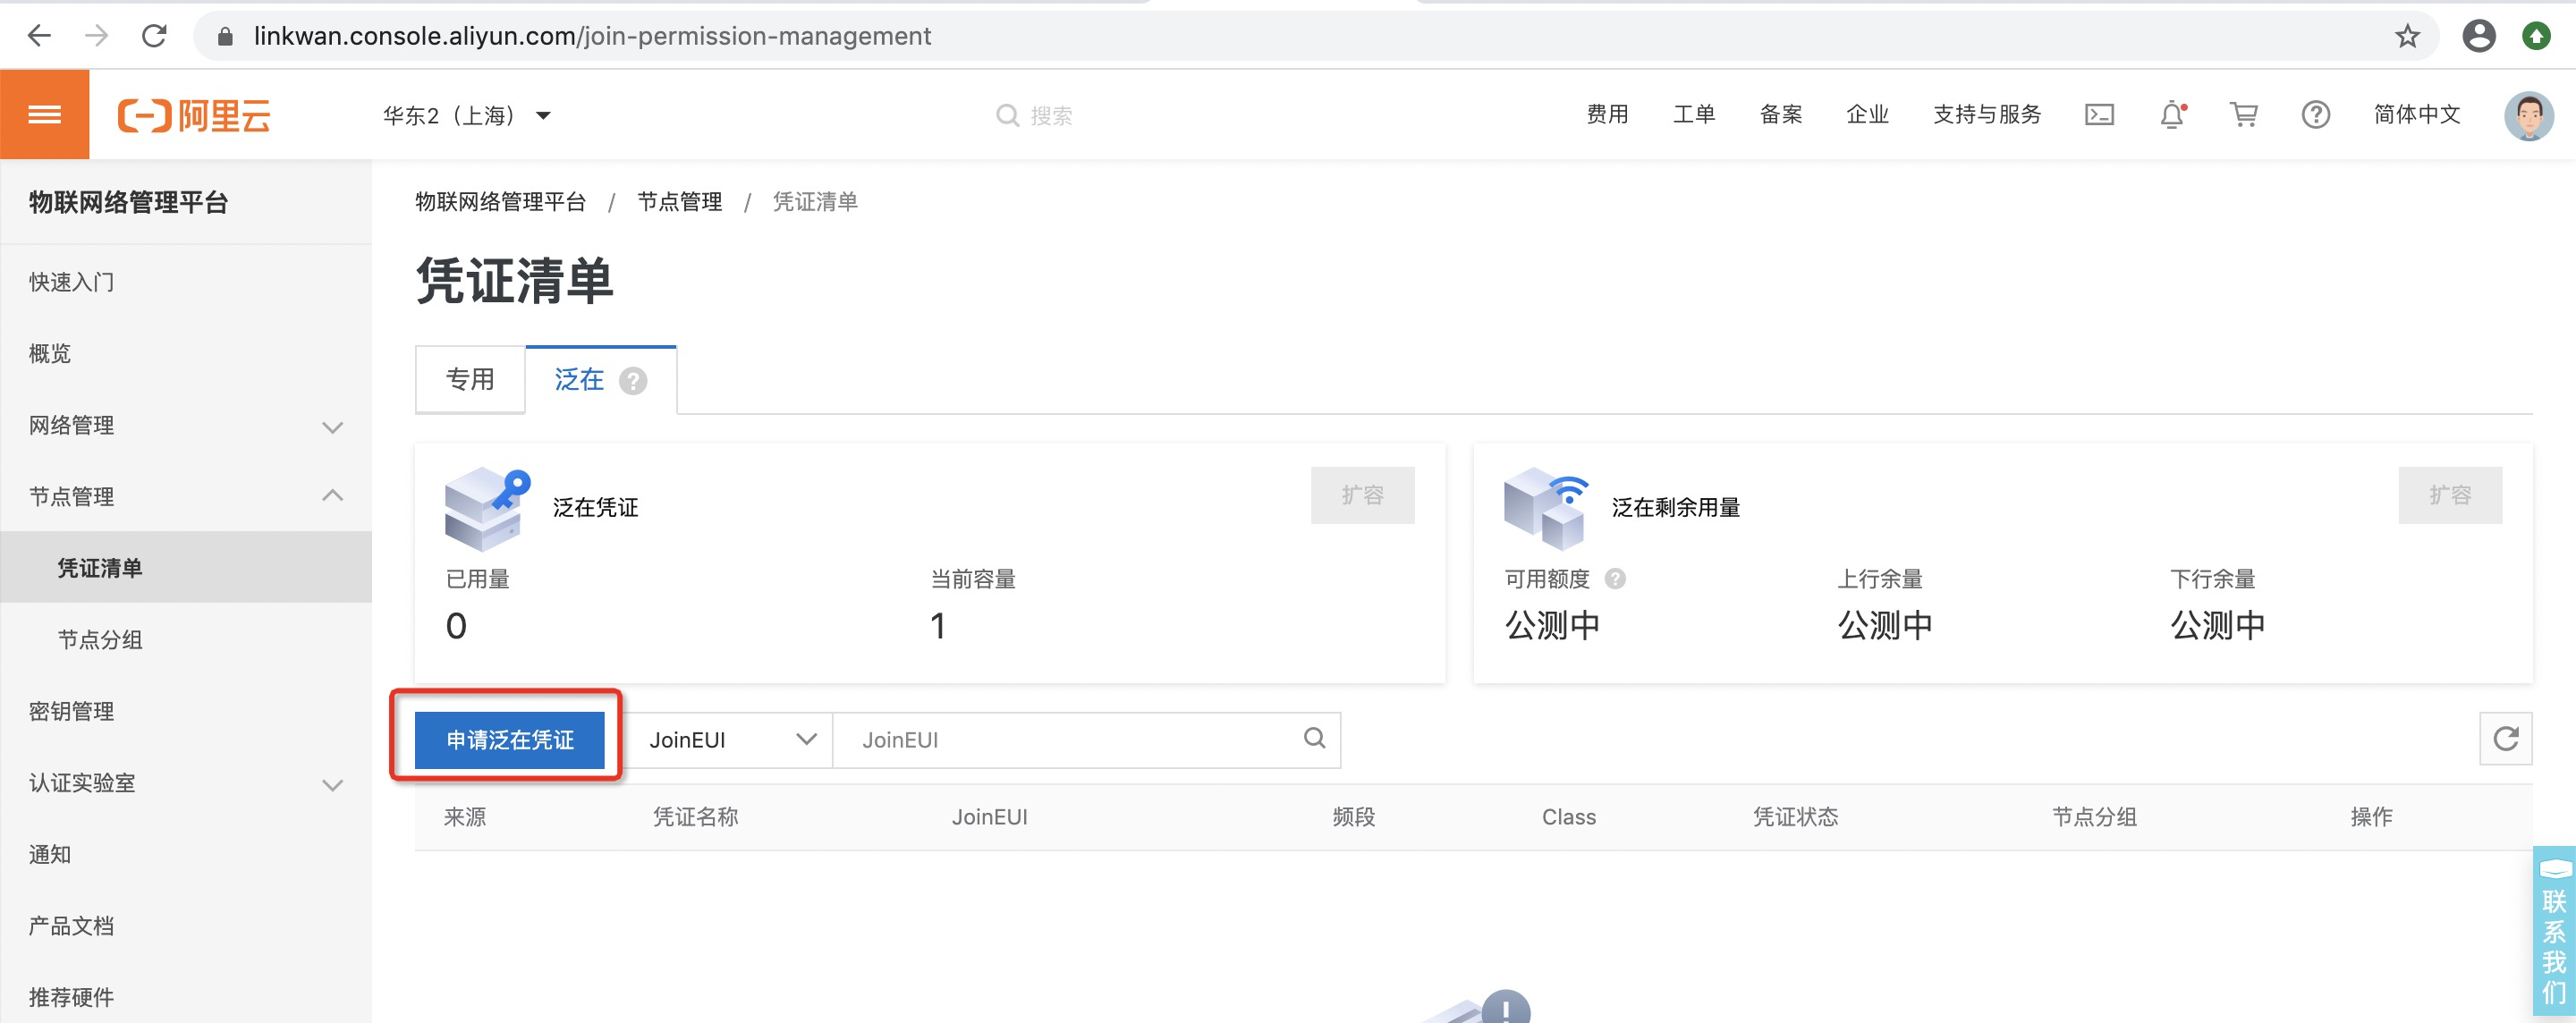Open the 费用 header menu
The image size is (2576, 1023).
pos(1606,115)
